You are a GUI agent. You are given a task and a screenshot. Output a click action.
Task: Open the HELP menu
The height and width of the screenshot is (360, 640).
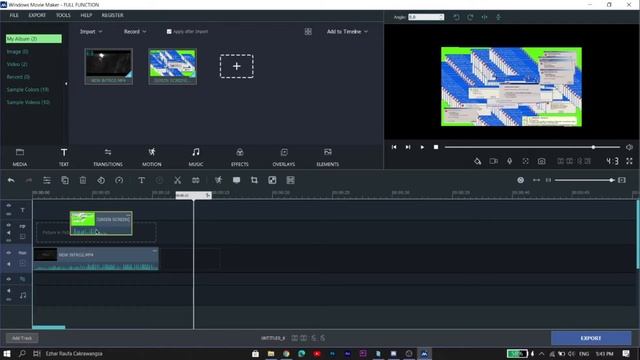86,15
